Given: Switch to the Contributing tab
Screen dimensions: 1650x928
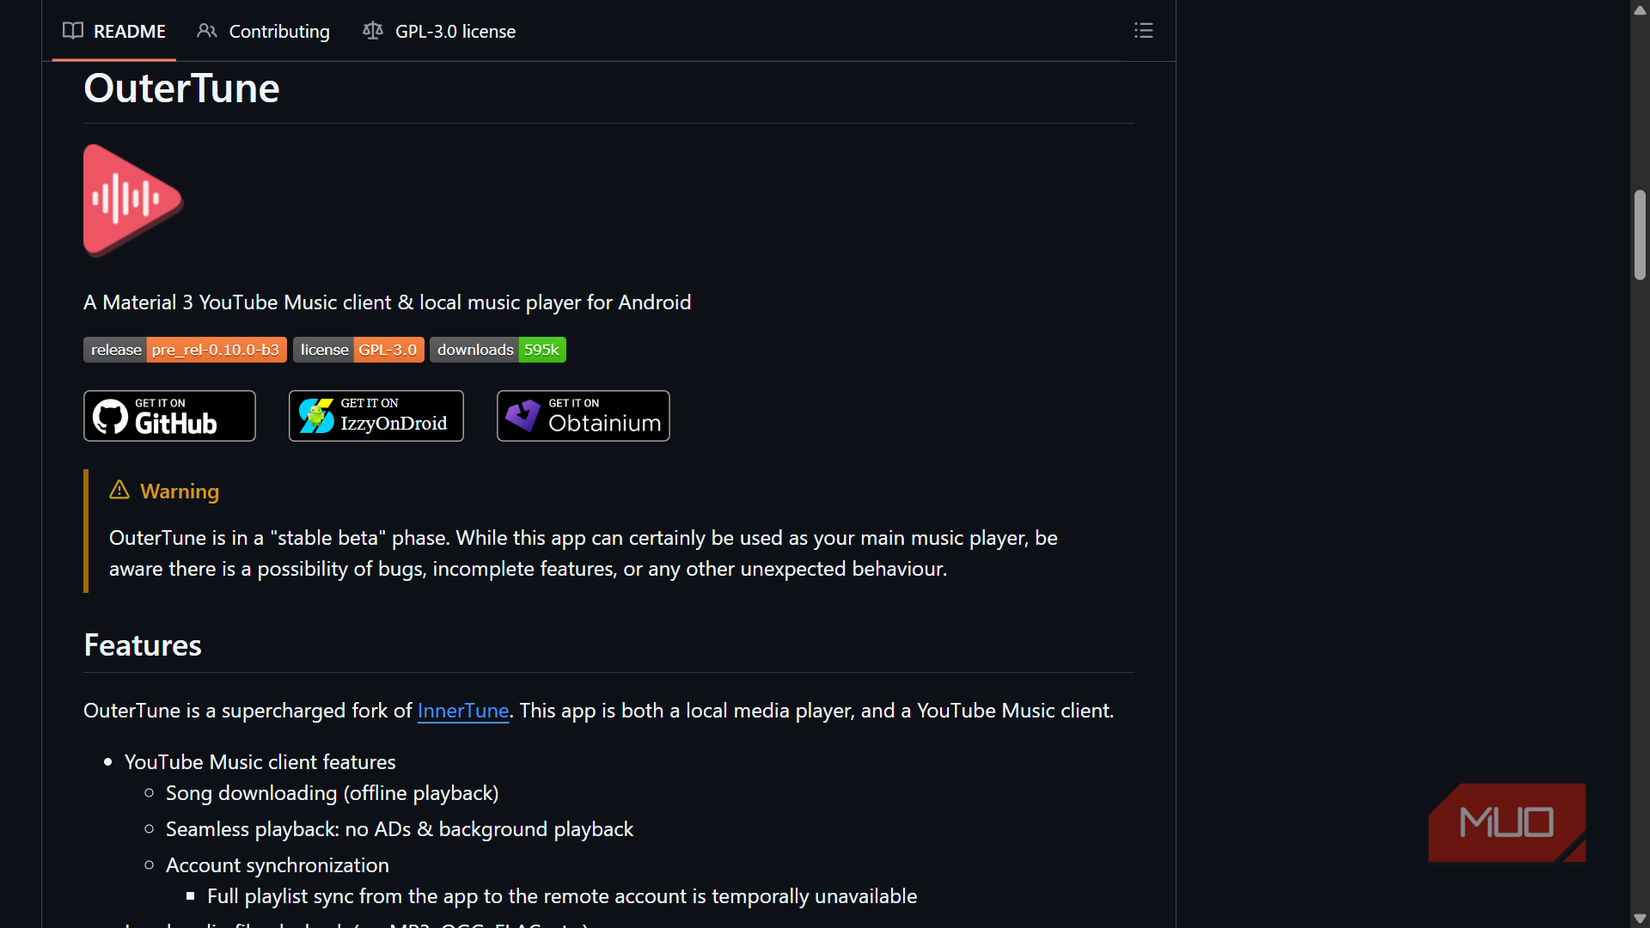Looking at the screenshot, I should tap(279, 31).
